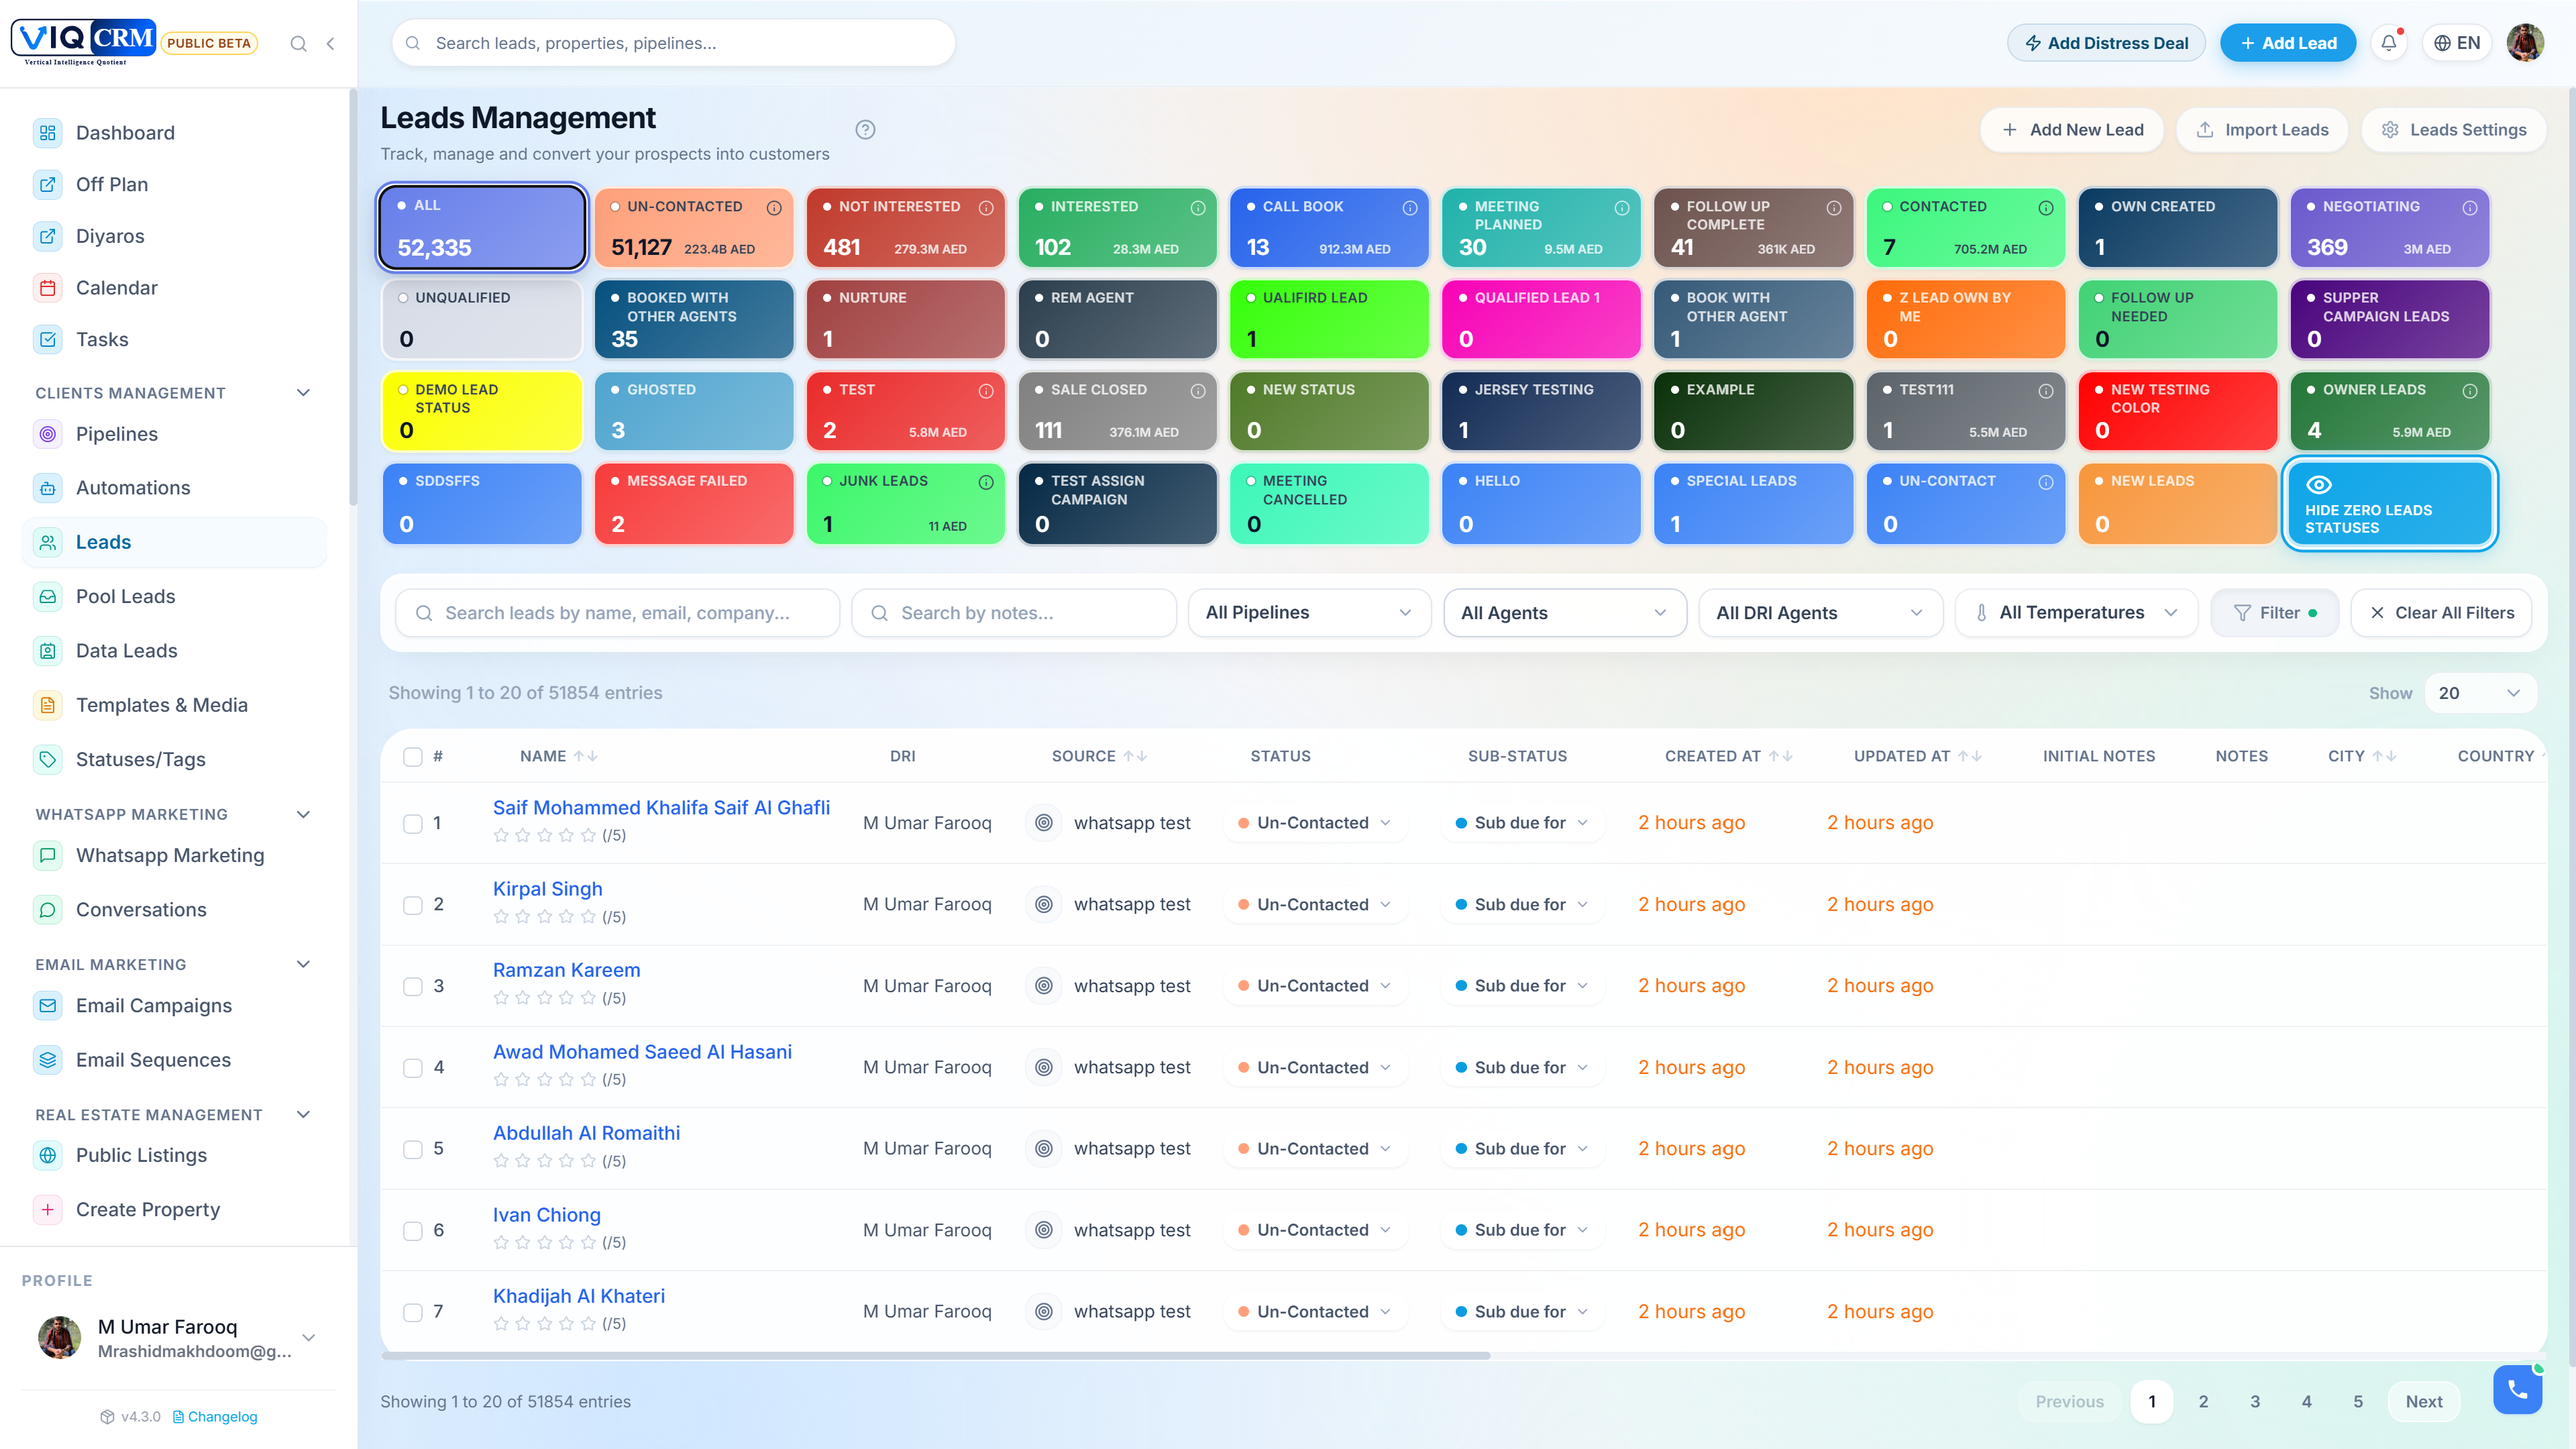Click the info icon on Negotiating card
The image size is (2576, 1449).
tap(2469, 208)
